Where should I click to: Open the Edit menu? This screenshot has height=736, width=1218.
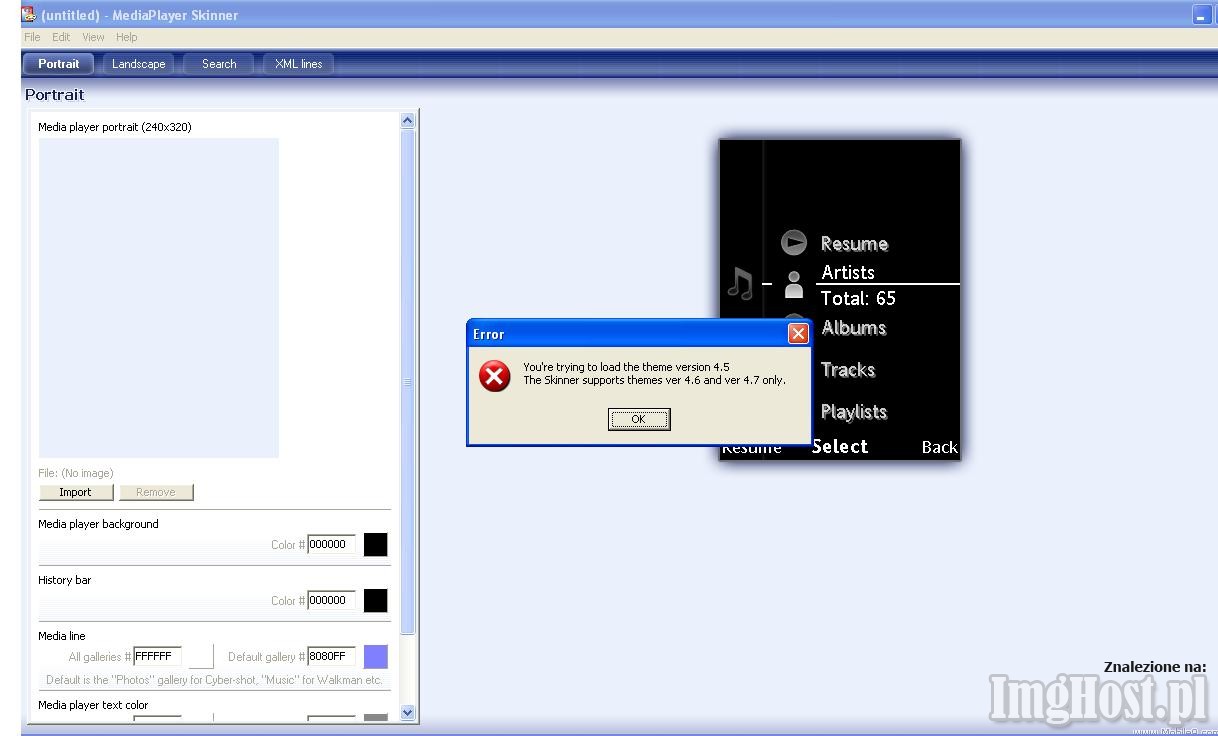pos(61,37)
